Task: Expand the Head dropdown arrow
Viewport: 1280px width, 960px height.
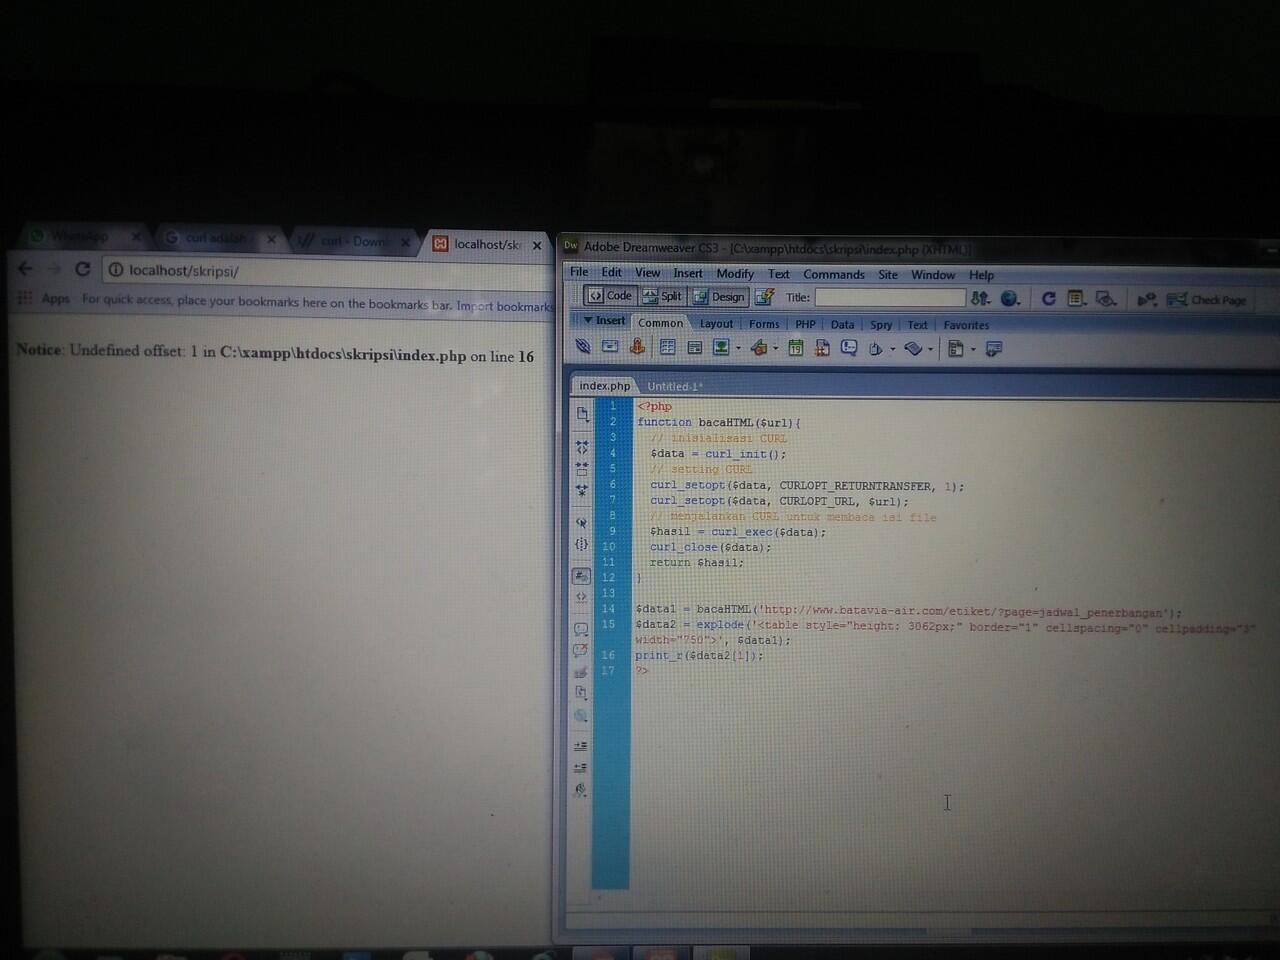Action: (892, 349)
